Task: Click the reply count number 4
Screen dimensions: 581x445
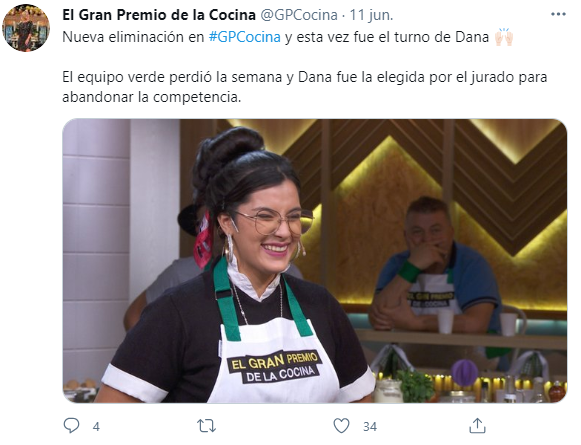Action: click(96, 426)
